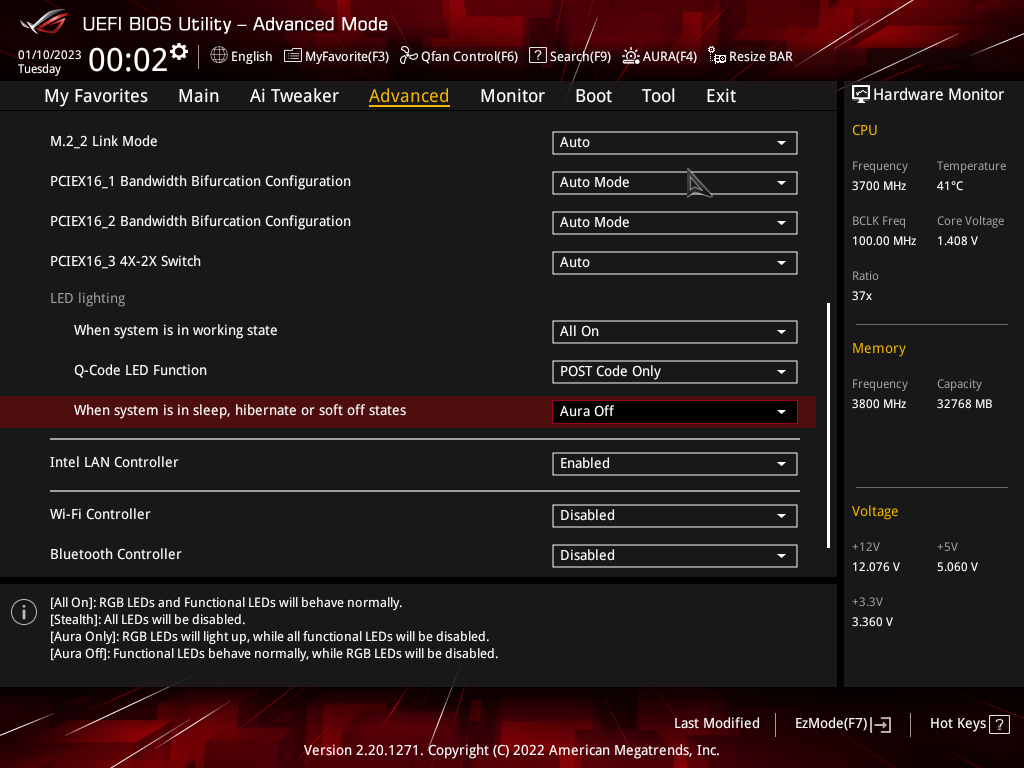Click the PCIEX16_3 4X-2X Switch label
This screenshot has width=1024, height=768.
[x=125, y=262]
